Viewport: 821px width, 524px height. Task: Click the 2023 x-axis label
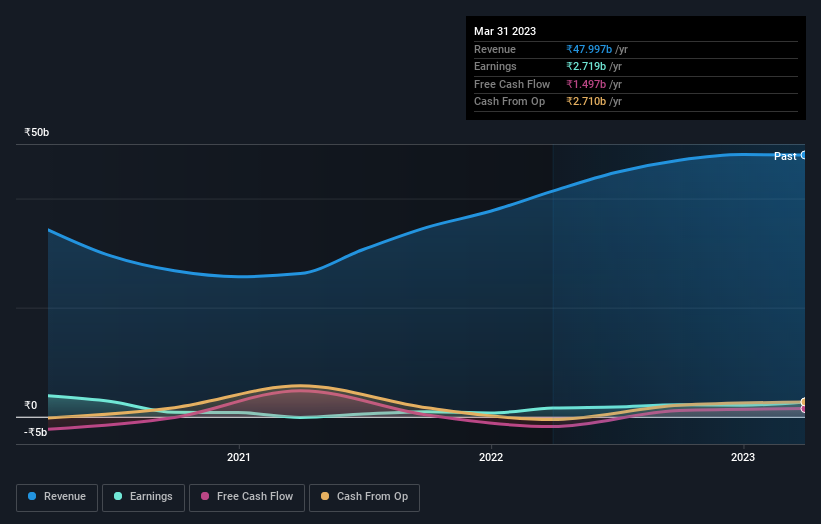(x=742, y=457)
